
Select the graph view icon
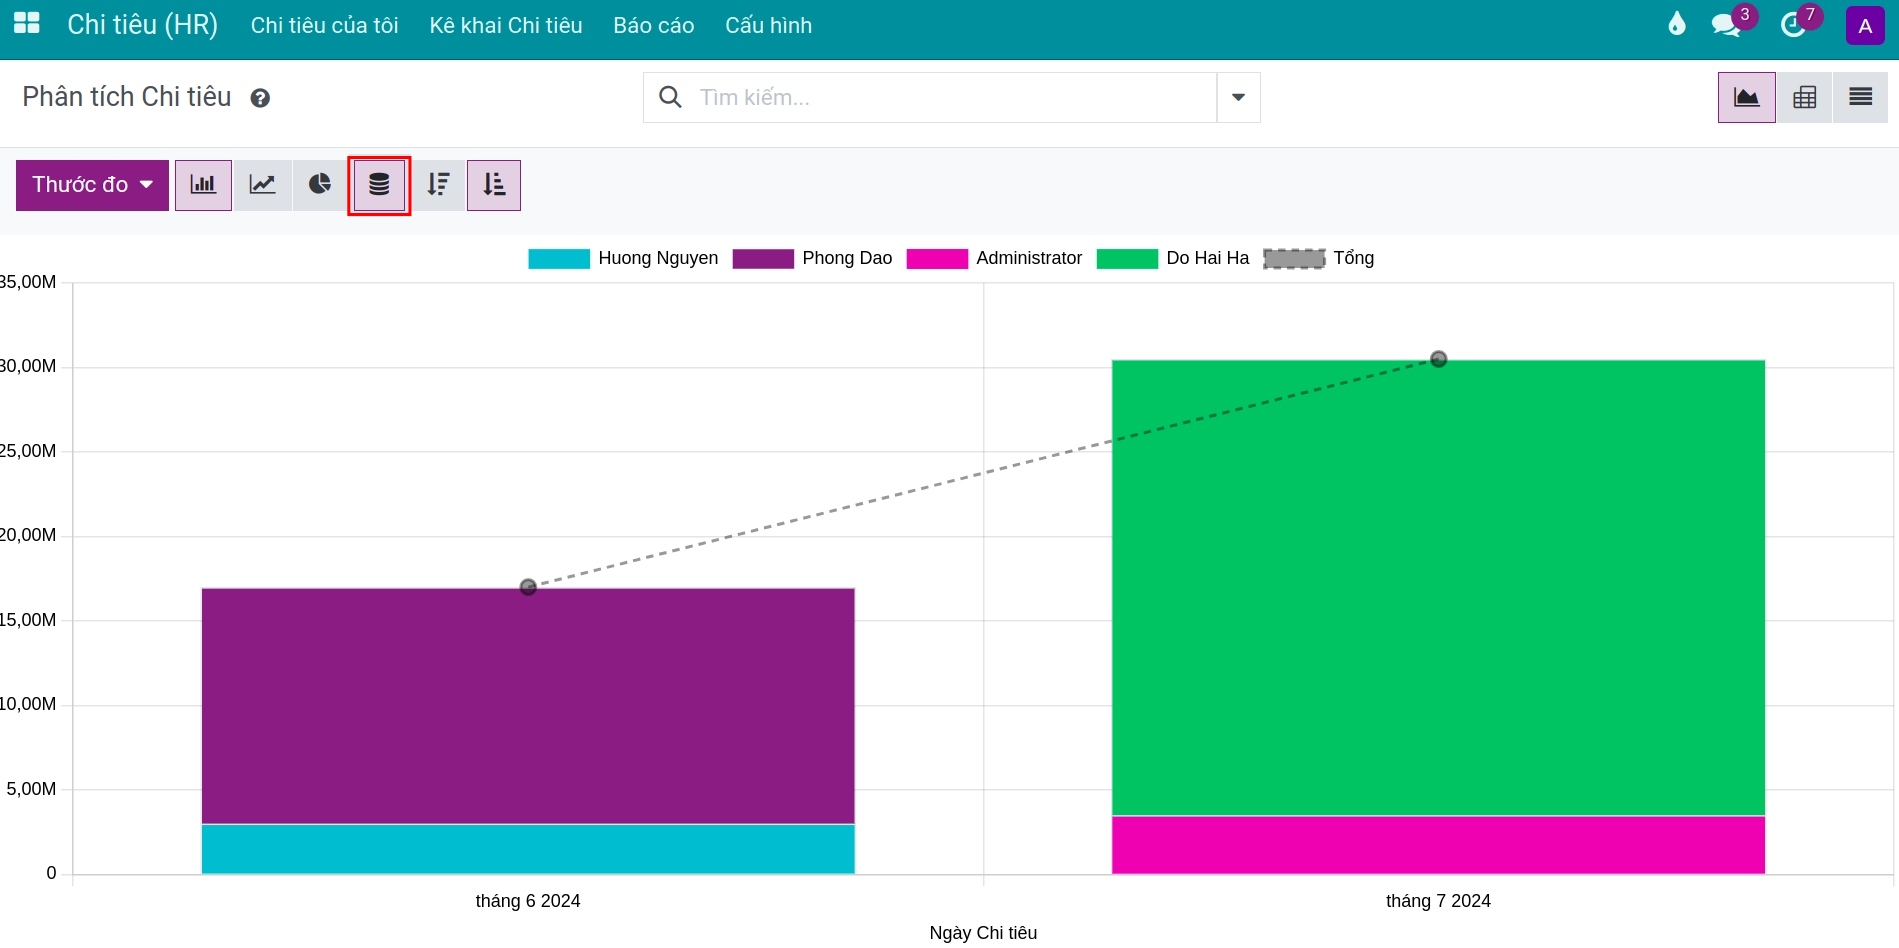pyautogui.click(x=1747, y=97)
